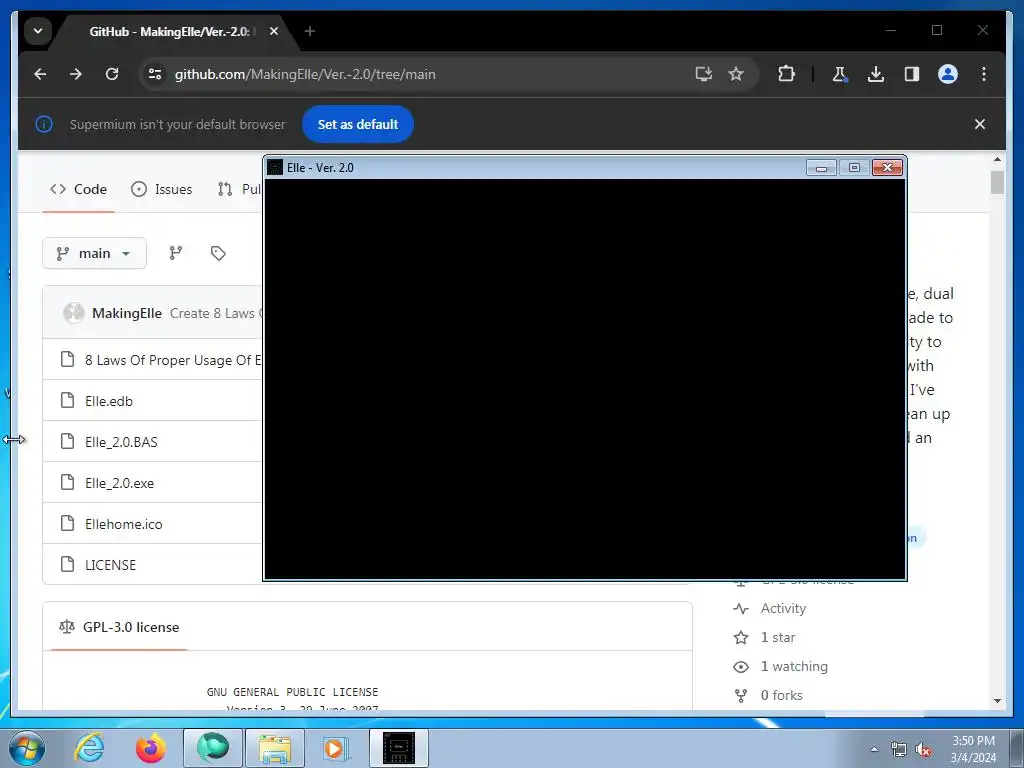Click the Elle window title bar icon
This screenshot has width=1024, height=768.
pyautogui.click(x=275, y=168)
